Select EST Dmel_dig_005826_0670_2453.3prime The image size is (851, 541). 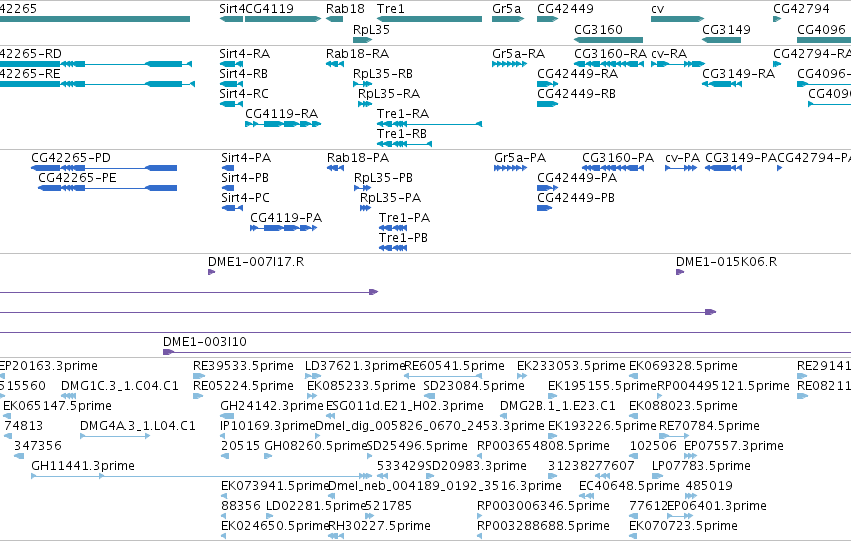pyautogui.click(x=319, y=436)
